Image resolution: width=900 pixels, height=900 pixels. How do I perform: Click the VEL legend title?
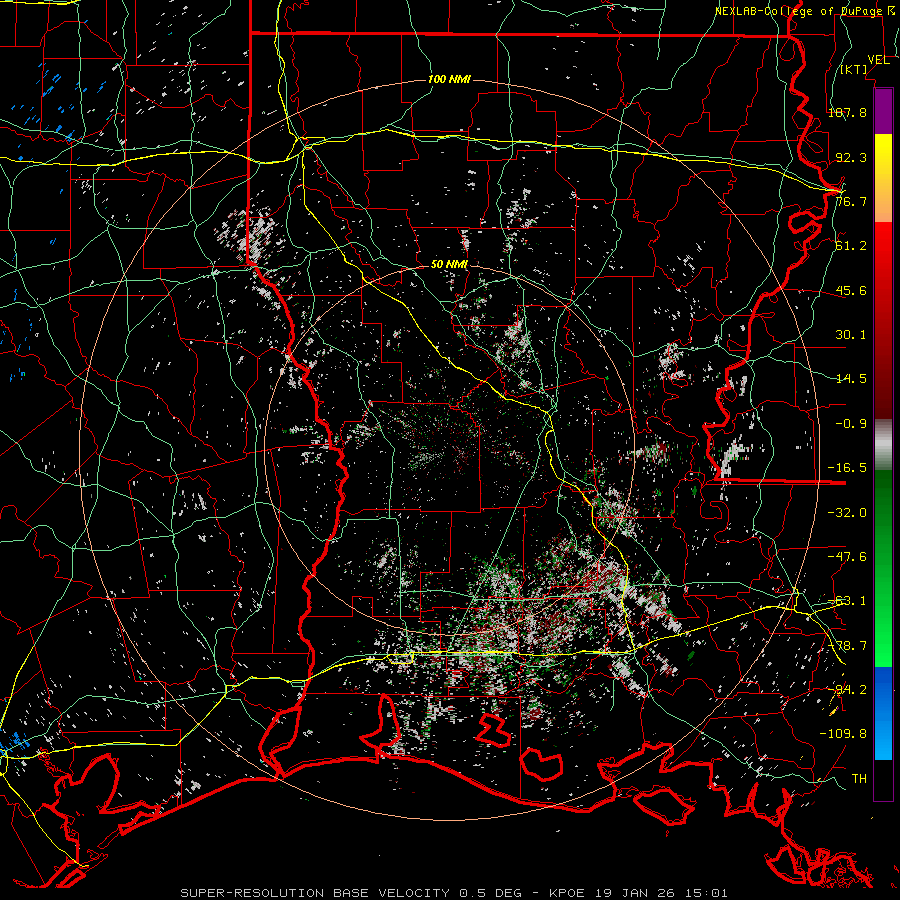pyautogui.click(x=878, y=60)
